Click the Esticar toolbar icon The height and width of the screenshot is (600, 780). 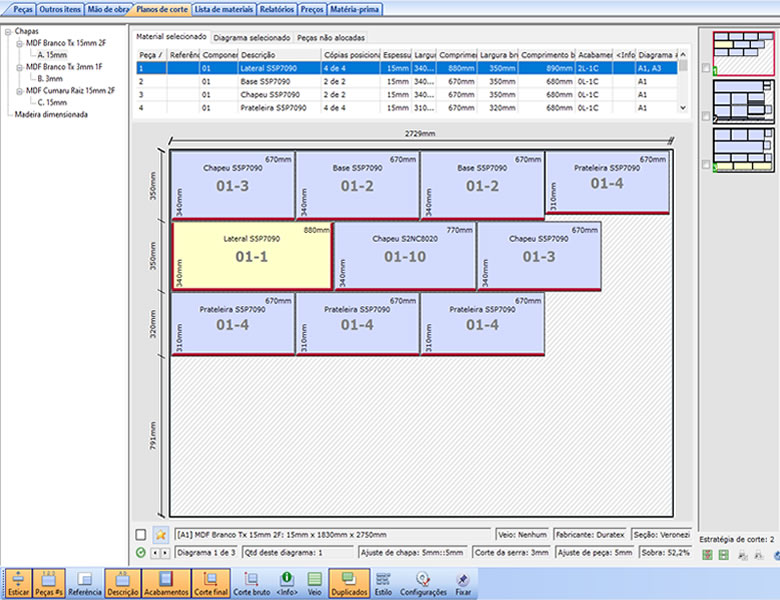coord(18,583)
